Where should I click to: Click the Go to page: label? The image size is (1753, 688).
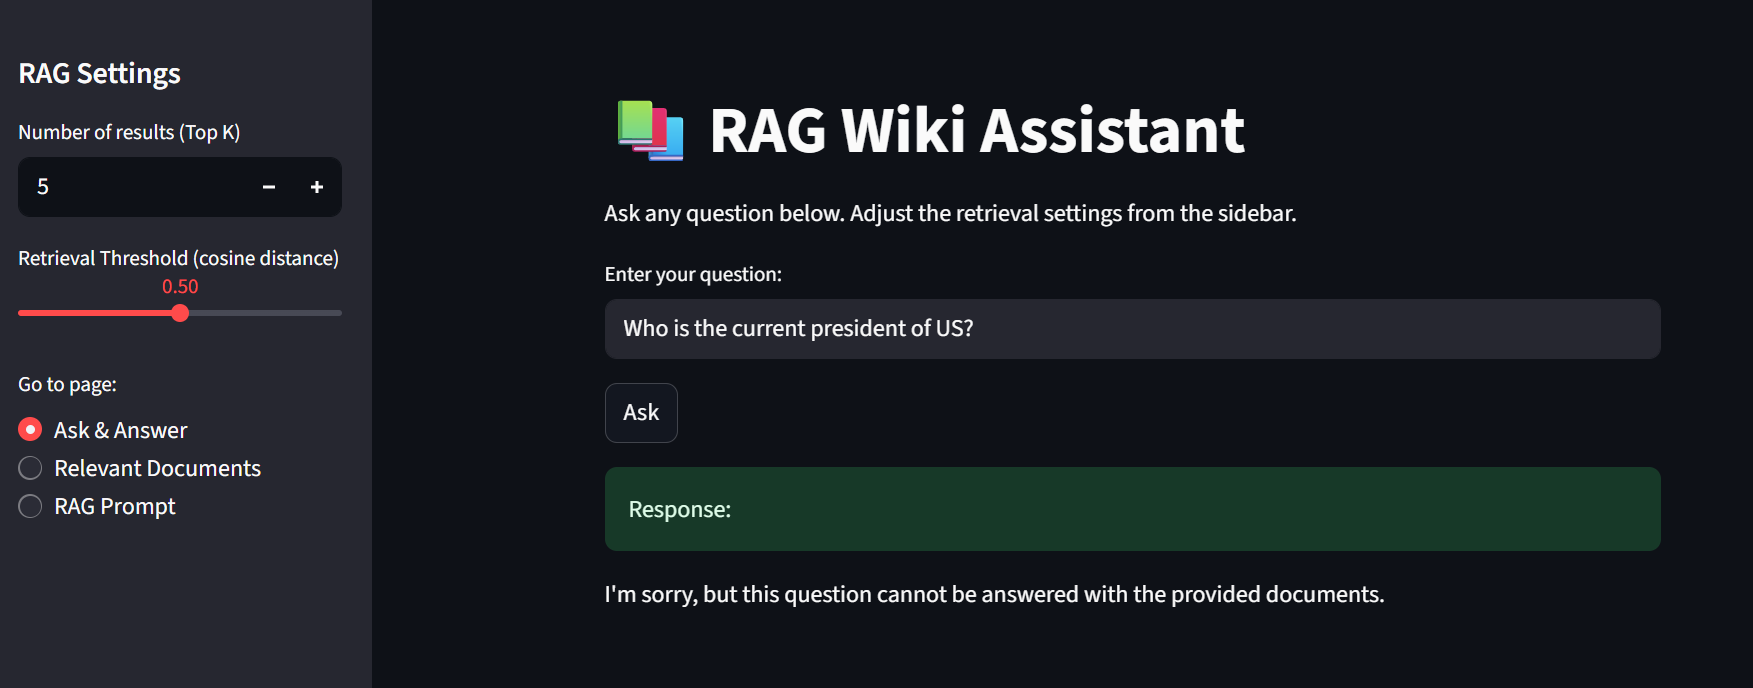(x=66, y=383)
